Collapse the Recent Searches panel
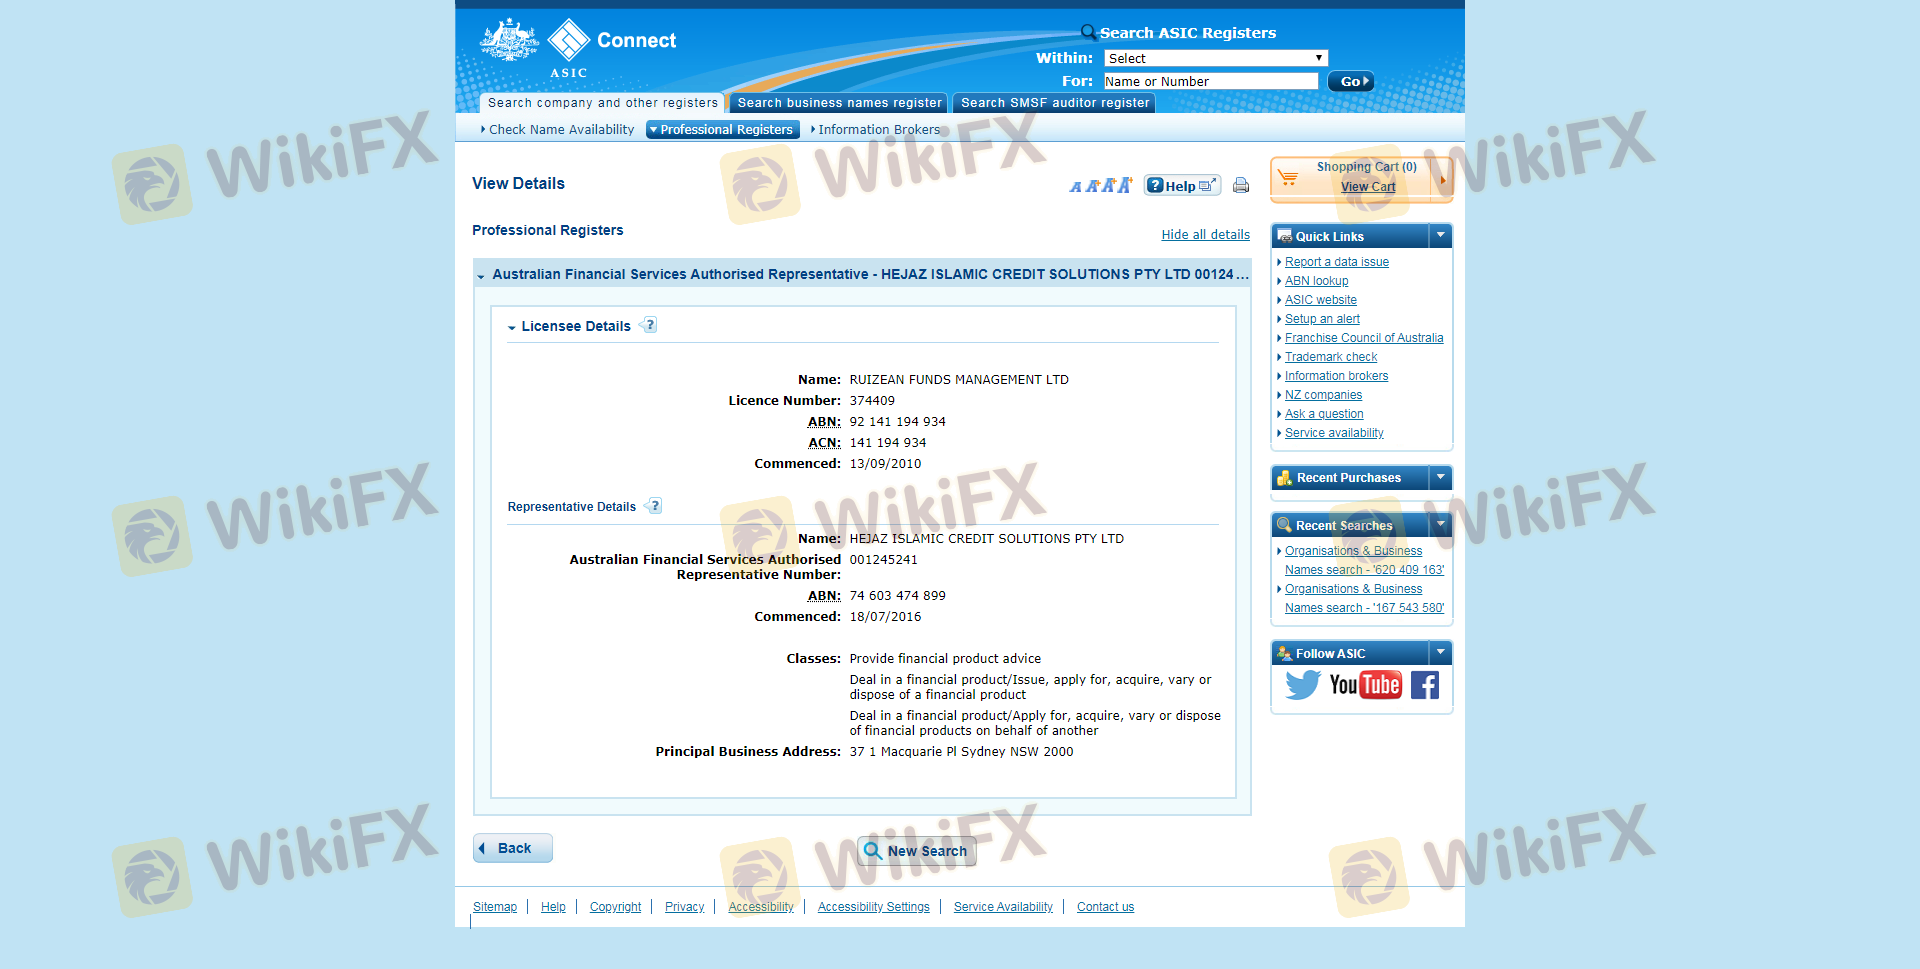This screenshot has height=969, width=1920. [x=1441, y=525]
